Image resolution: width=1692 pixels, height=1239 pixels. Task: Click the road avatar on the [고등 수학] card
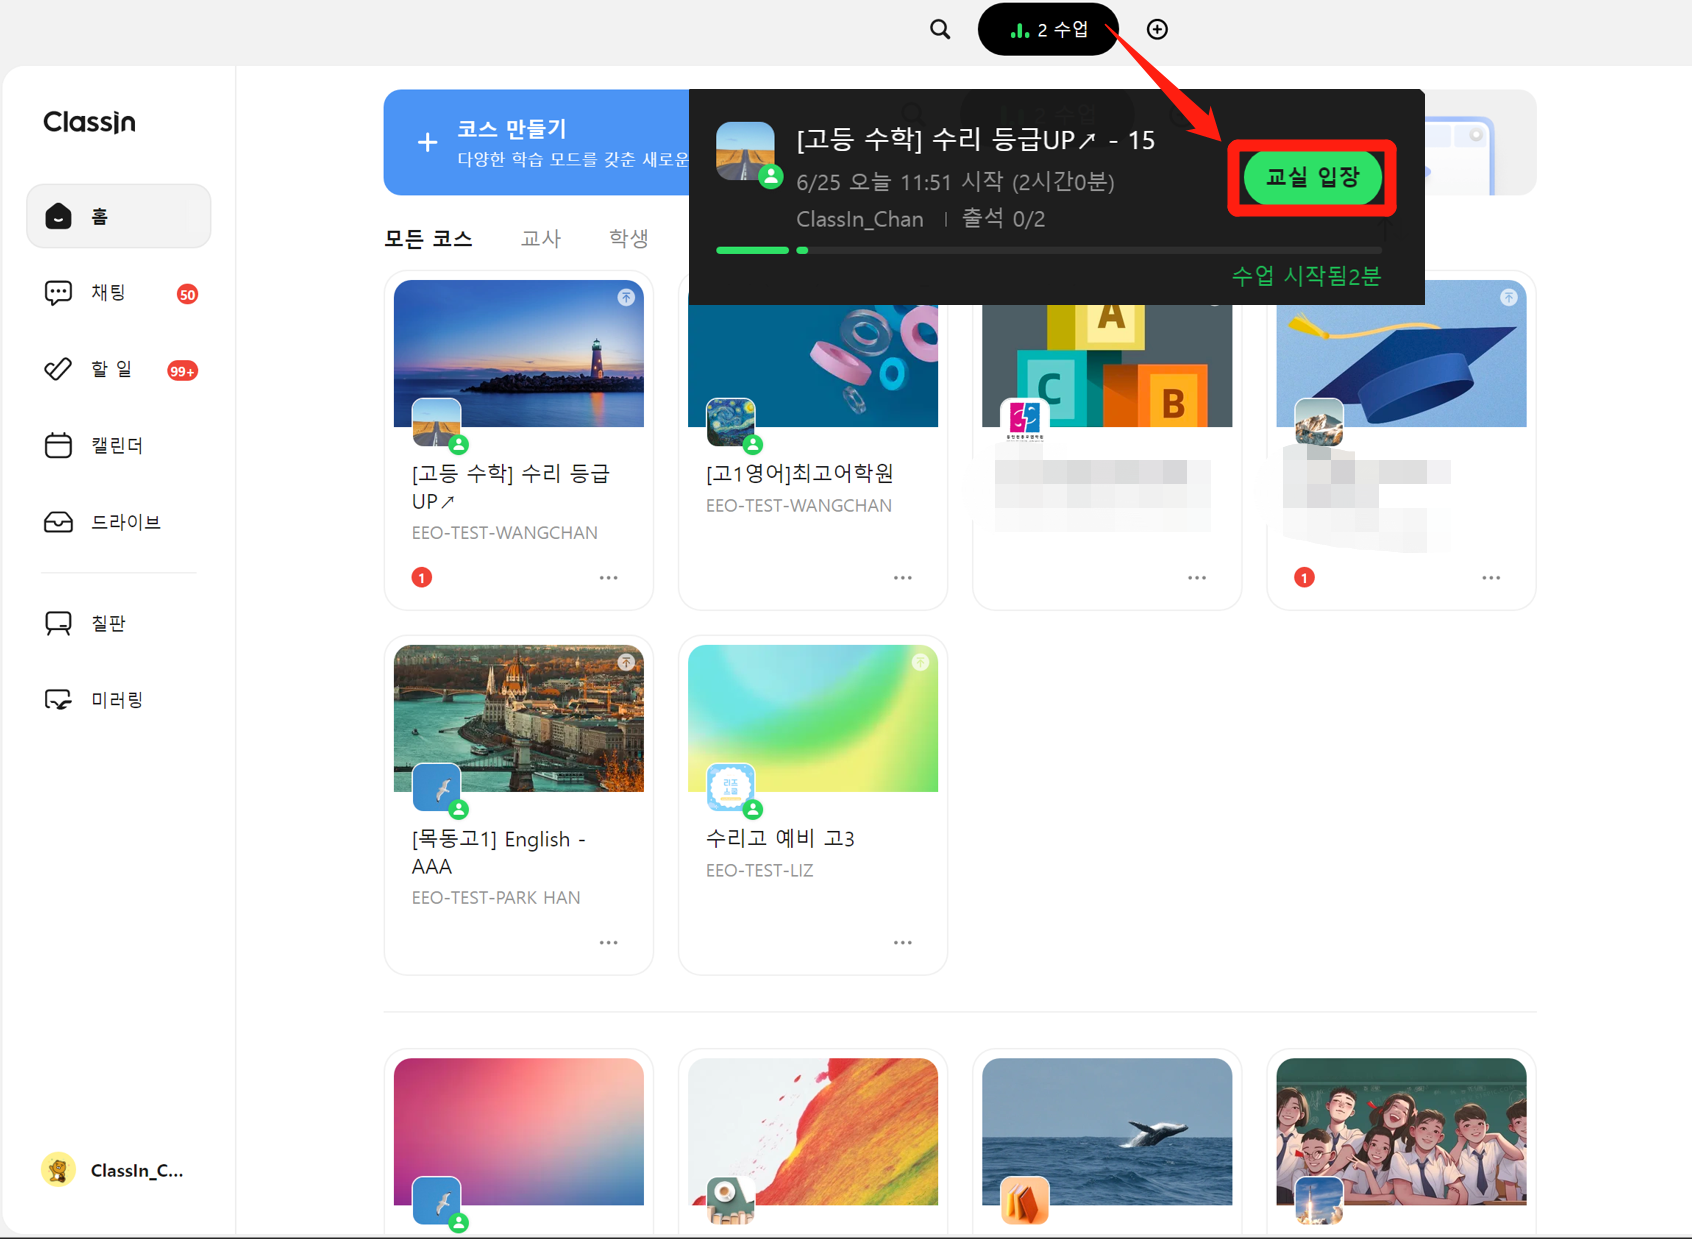(x=437, y=423)
